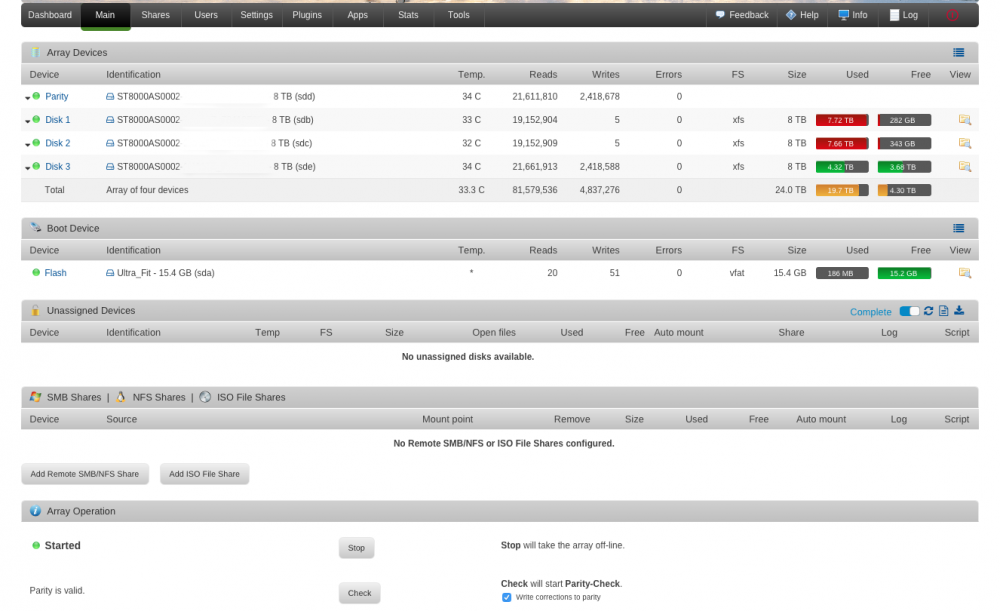
Task: Click the Disk 2 green status indicator
Action: click(x=36, y=143)
